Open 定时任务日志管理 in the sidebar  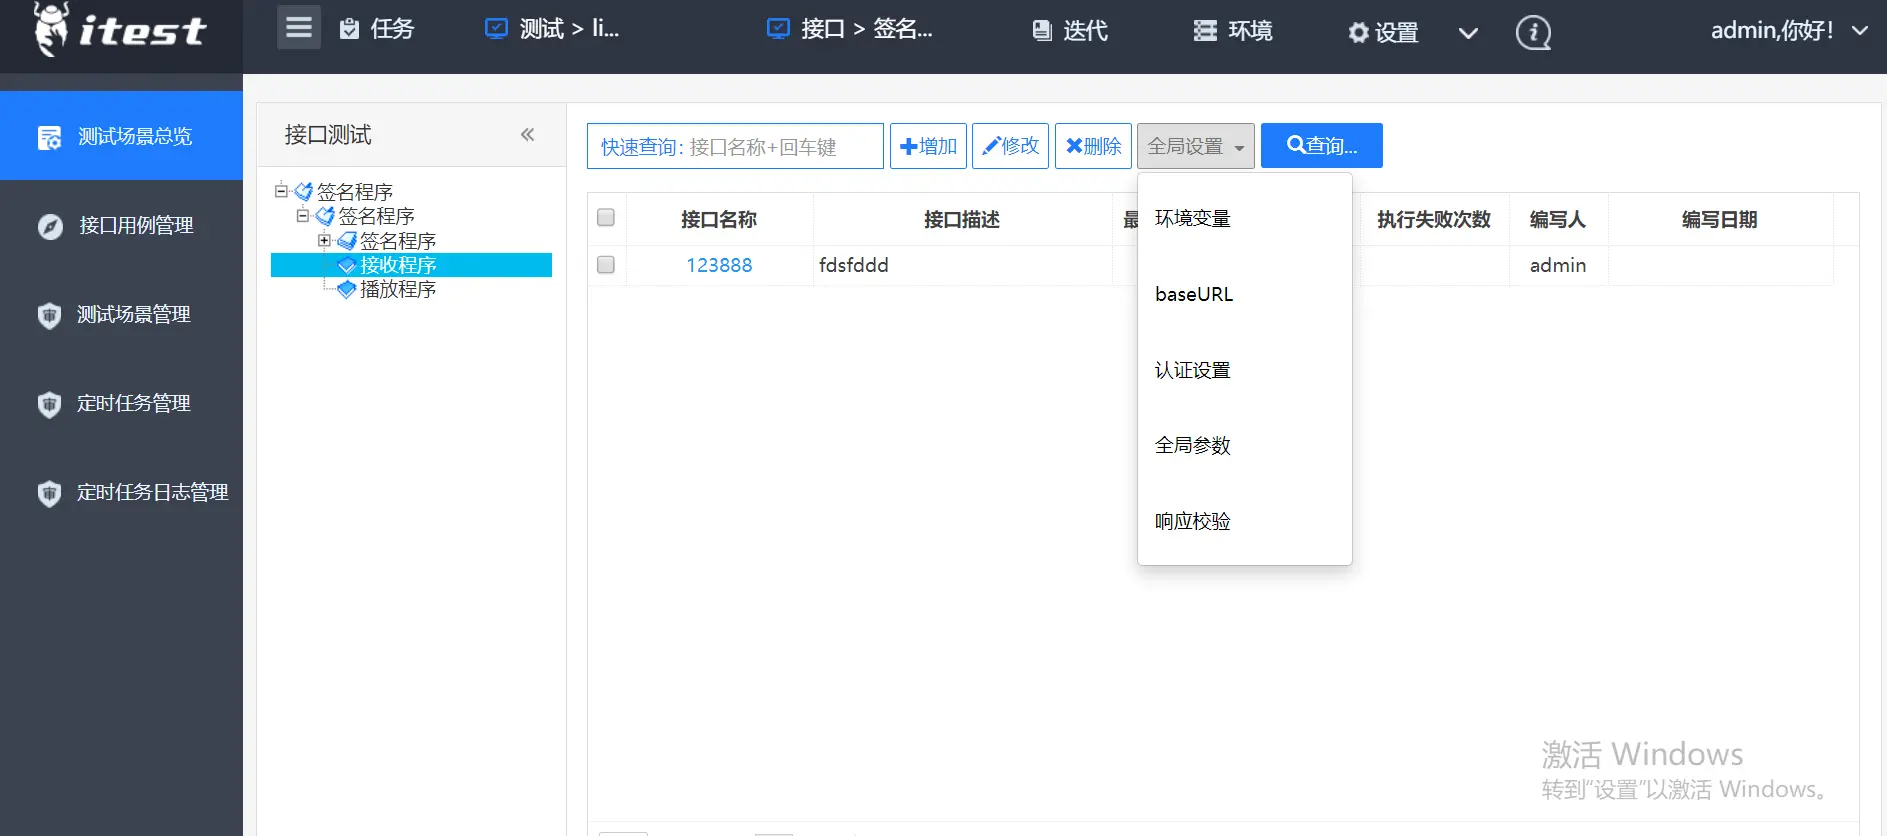coord(121,492)
